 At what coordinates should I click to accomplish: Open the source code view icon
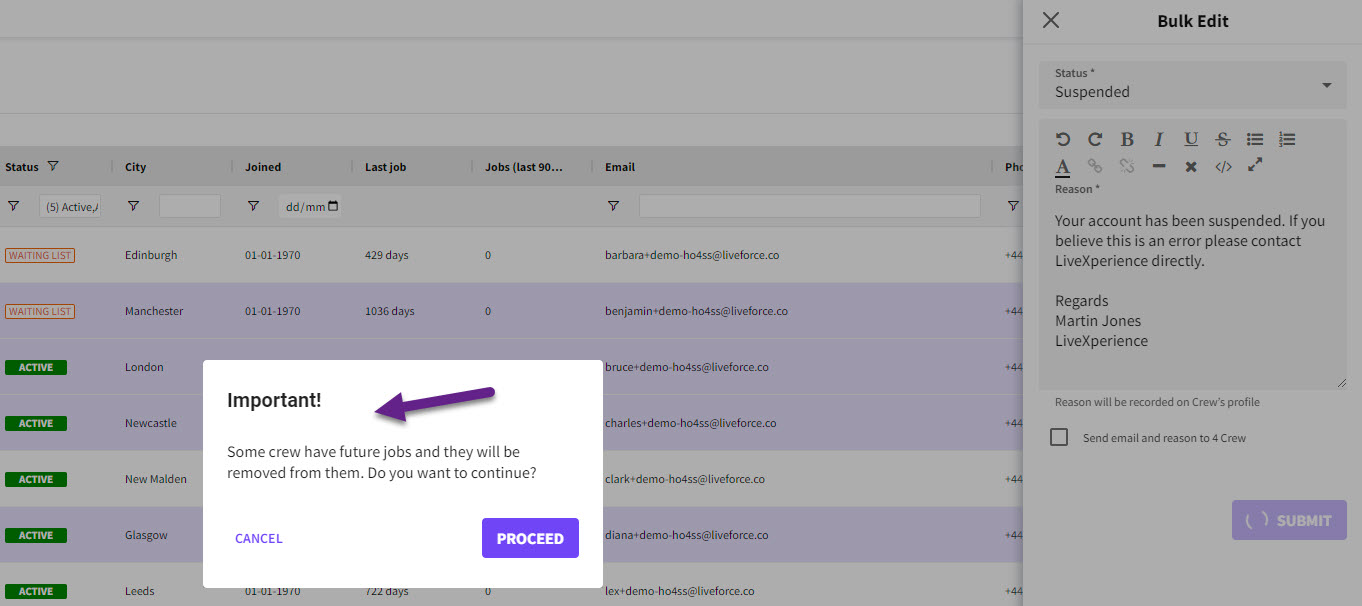(x=1223, y=166)
